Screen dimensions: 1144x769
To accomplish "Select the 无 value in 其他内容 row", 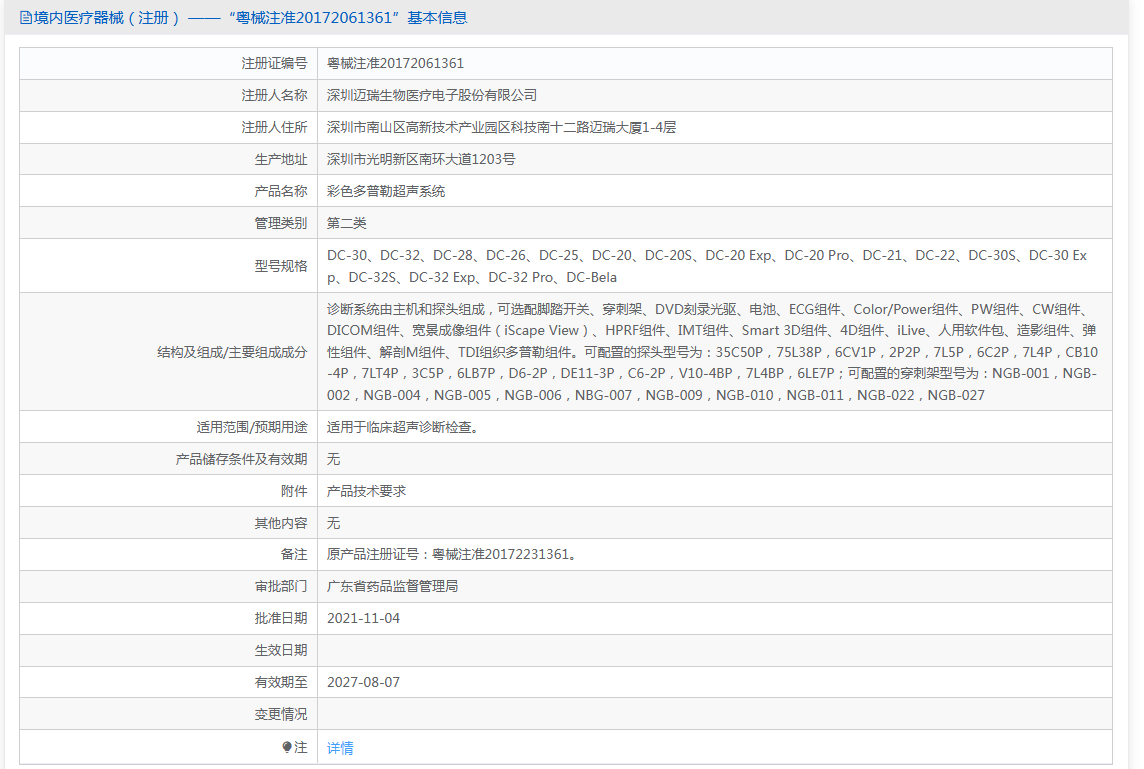I will 333,523.
